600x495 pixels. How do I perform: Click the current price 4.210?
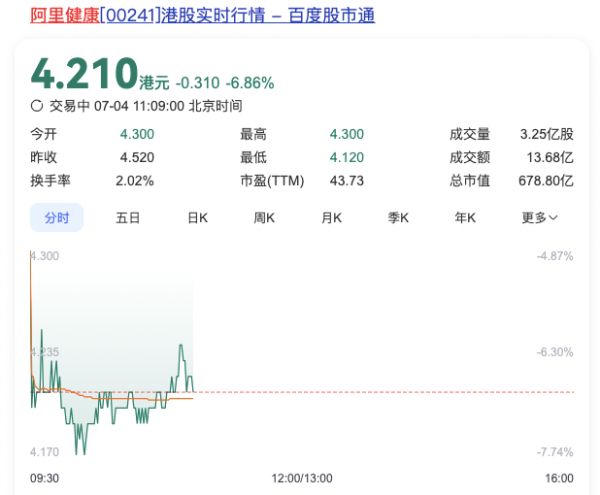click(84, 74)
